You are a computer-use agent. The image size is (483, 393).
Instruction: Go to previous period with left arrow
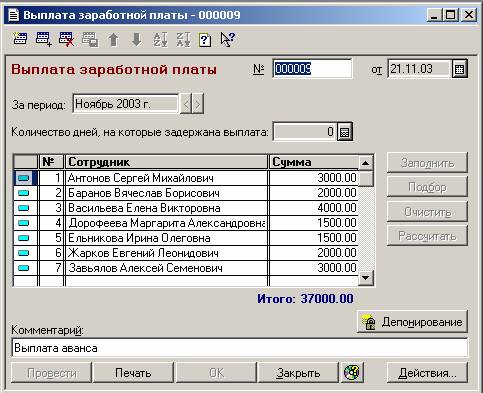(x=186, y=104)
